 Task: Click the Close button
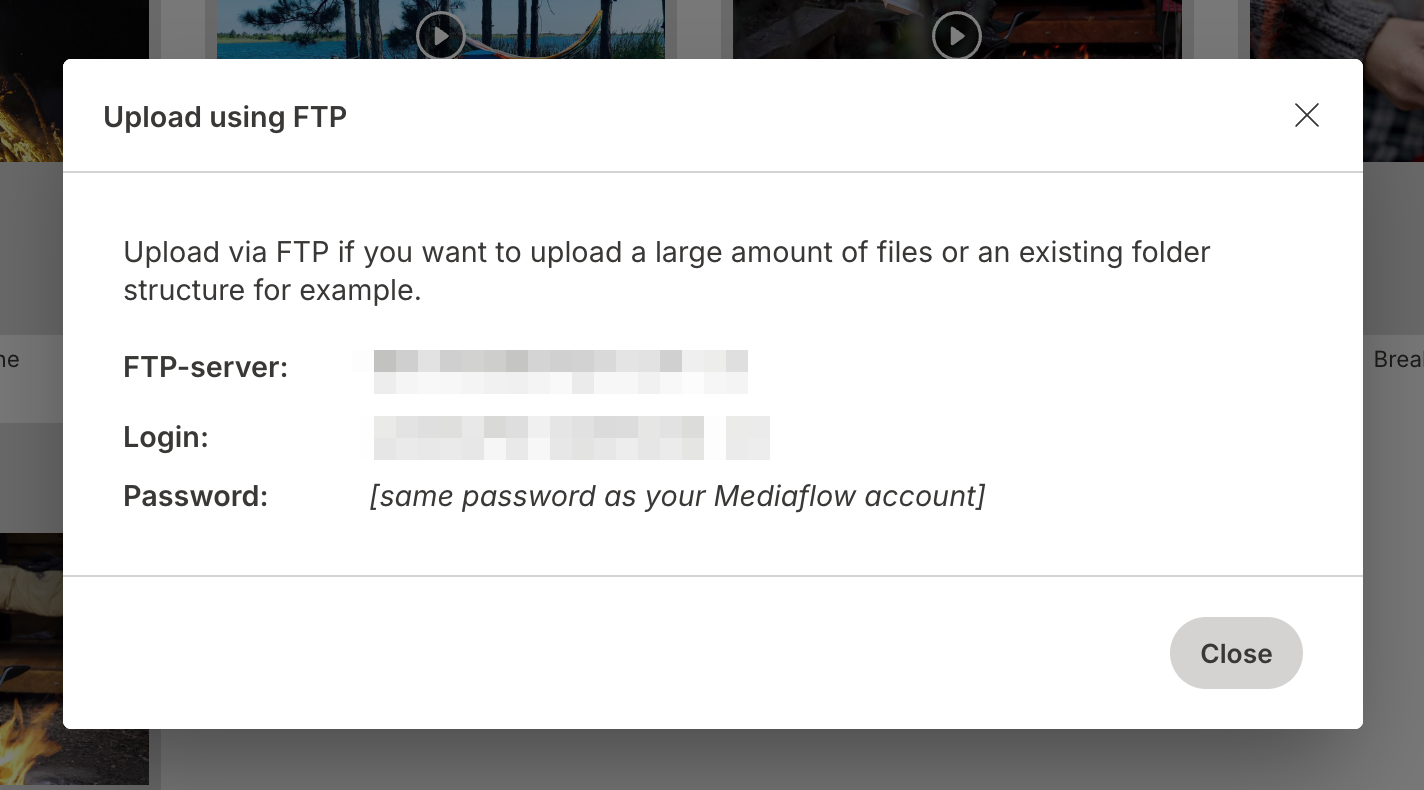tap(1236, 653)
